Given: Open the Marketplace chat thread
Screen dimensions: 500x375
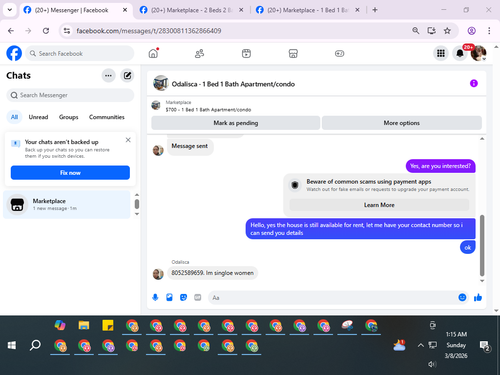Looking at the screenshot, I should pos(67,205).
